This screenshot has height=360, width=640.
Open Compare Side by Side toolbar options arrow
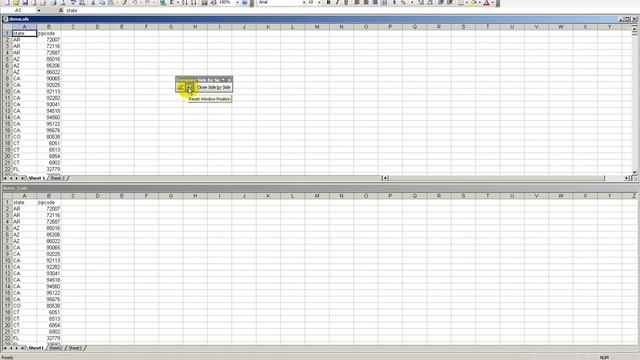coord(223,80)
